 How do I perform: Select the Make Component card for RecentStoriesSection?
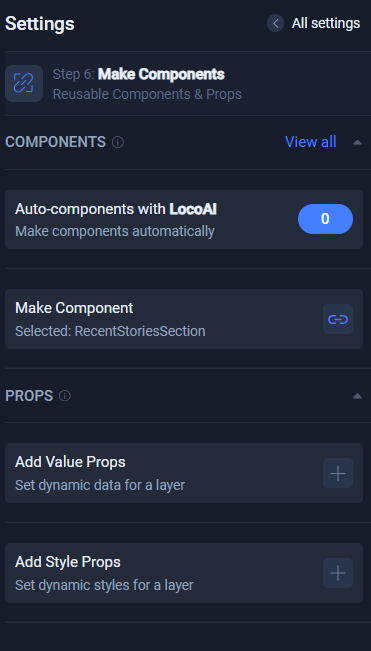pyautogui.click(x=184, y=319)
